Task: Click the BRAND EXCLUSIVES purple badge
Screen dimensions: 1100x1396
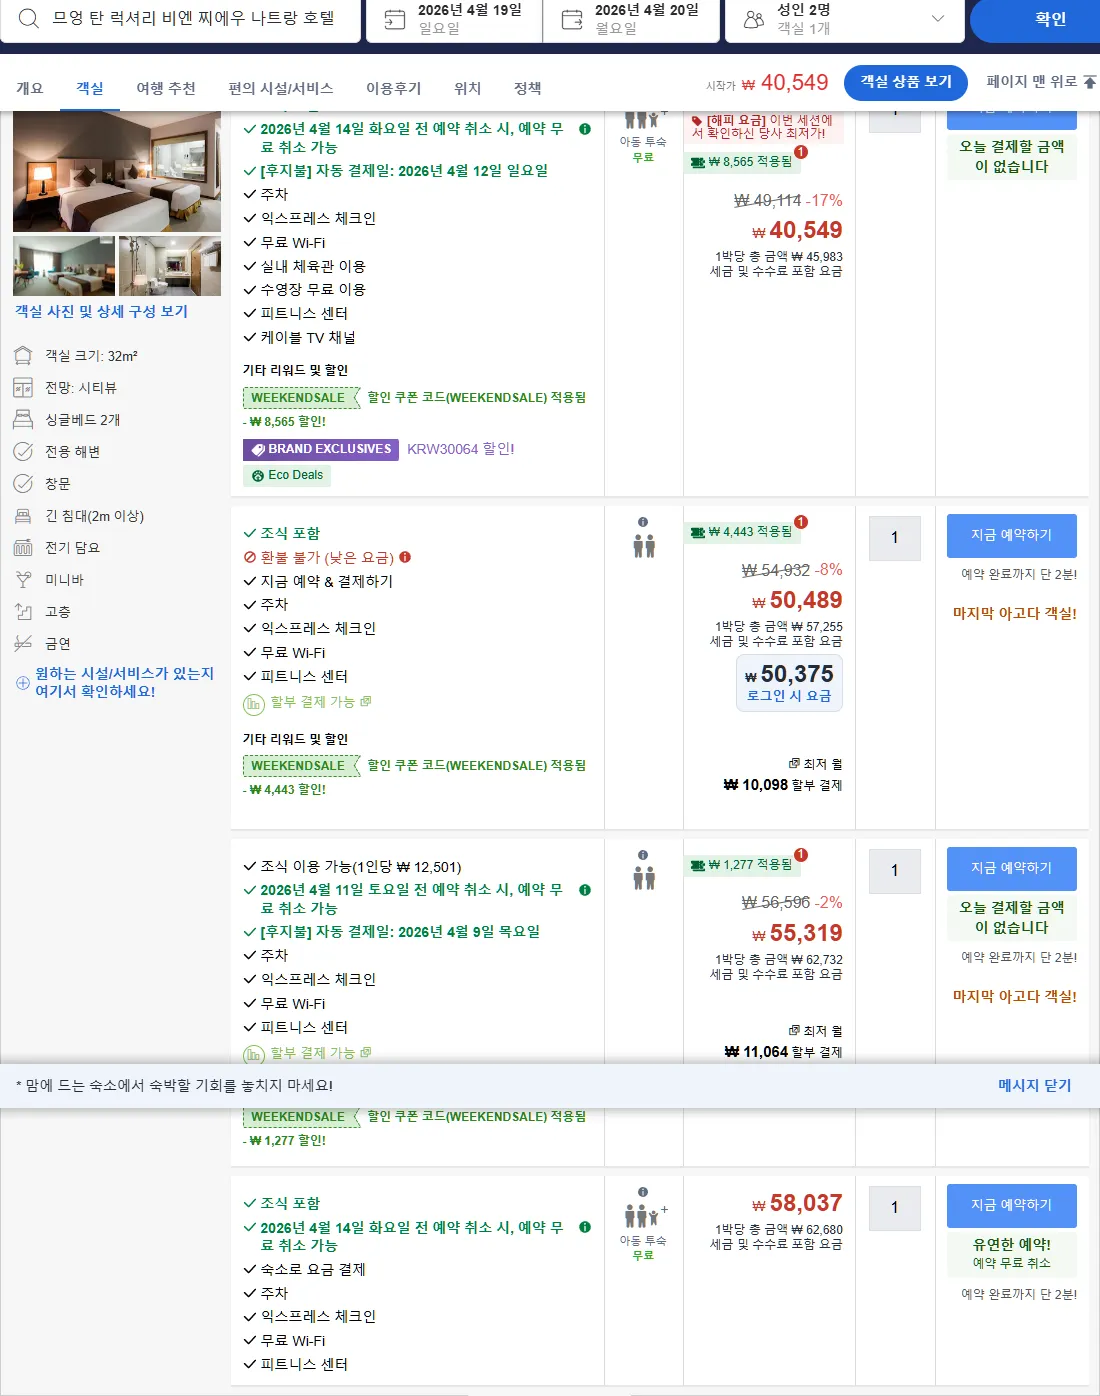Action: 321,449
